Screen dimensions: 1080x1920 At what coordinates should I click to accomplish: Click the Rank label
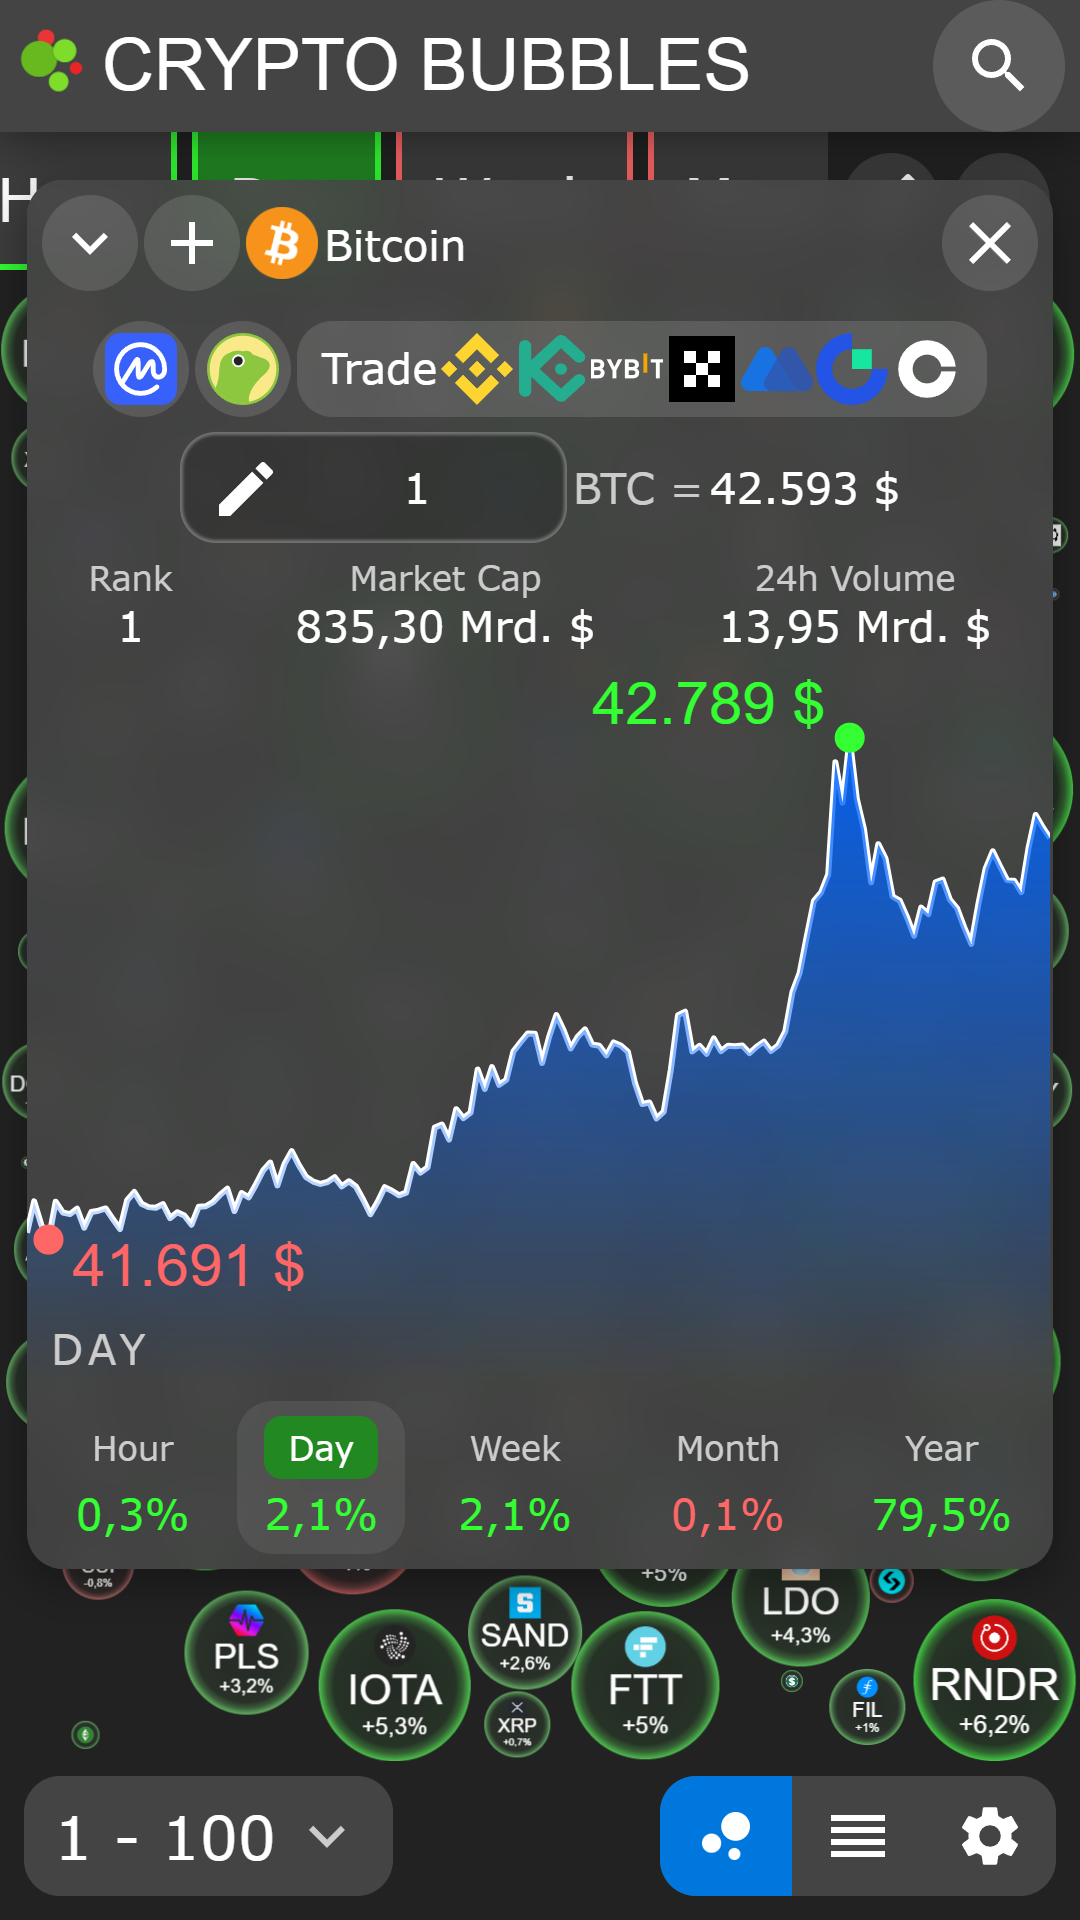coord(130,579)
